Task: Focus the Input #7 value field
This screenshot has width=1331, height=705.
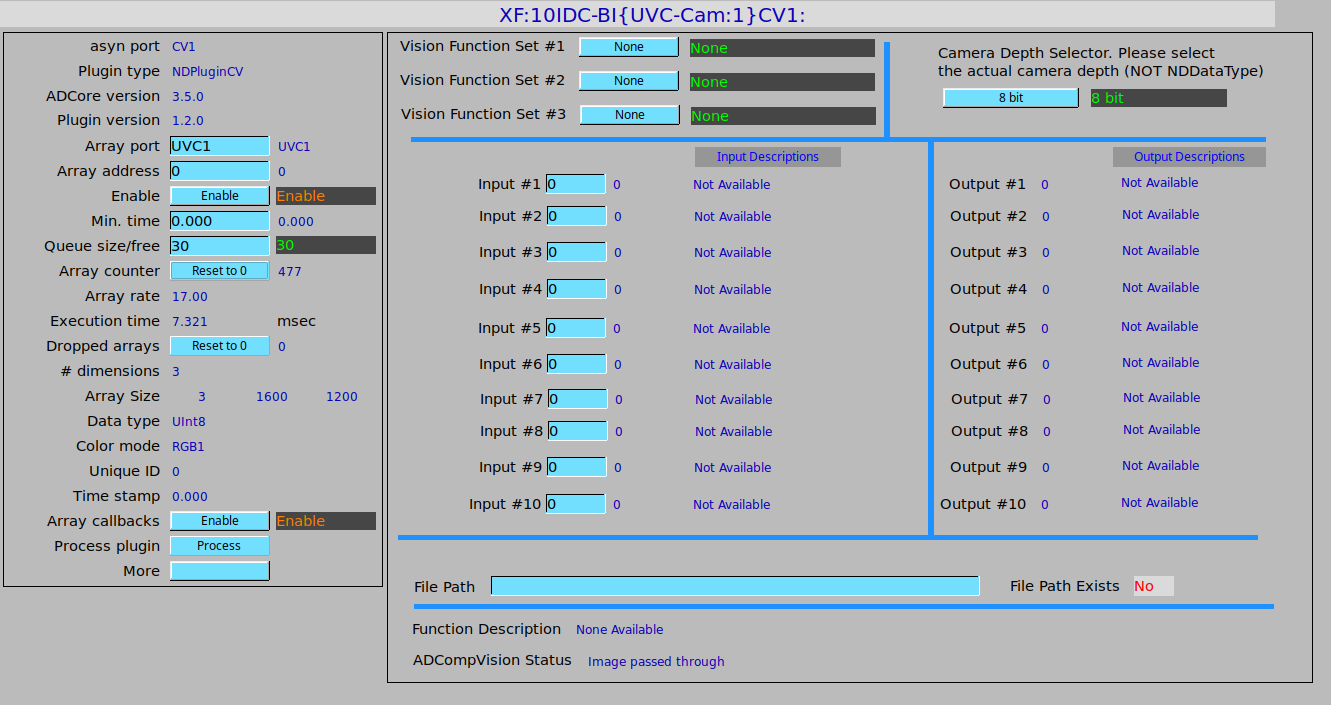Action: 578,399
